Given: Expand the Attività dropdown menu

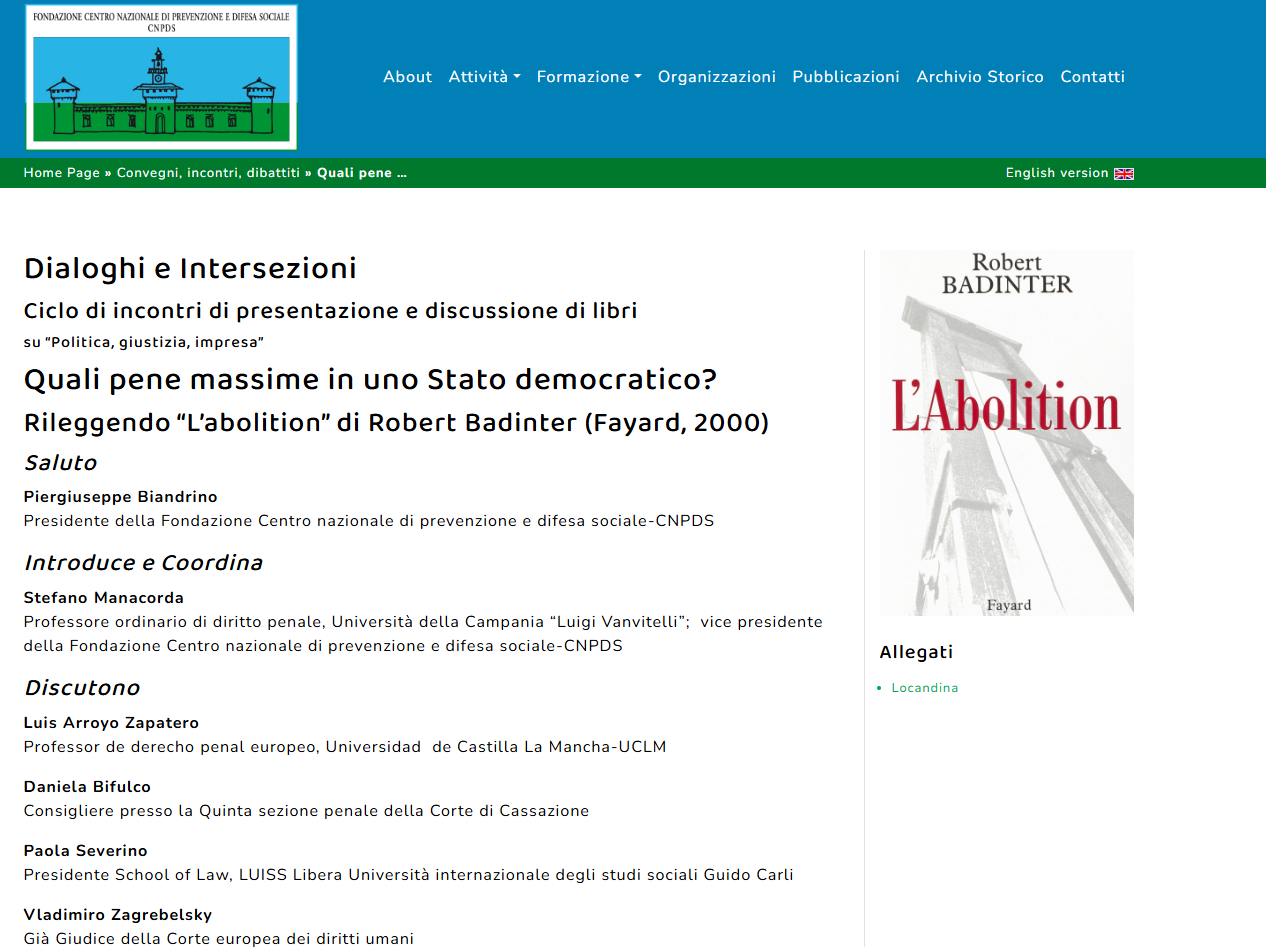Looking at the screenshot, I should (x=484, y=77).
